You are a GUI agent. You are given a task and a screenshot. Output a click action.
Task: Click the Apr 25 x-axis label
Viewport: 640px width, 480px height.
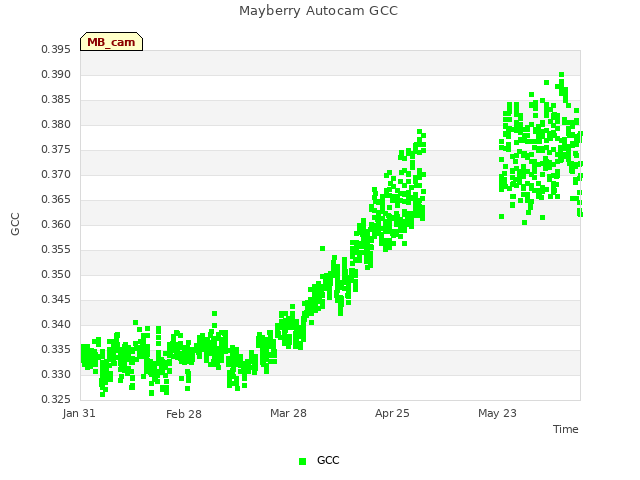pyautogui.click(x=392, y=413)
